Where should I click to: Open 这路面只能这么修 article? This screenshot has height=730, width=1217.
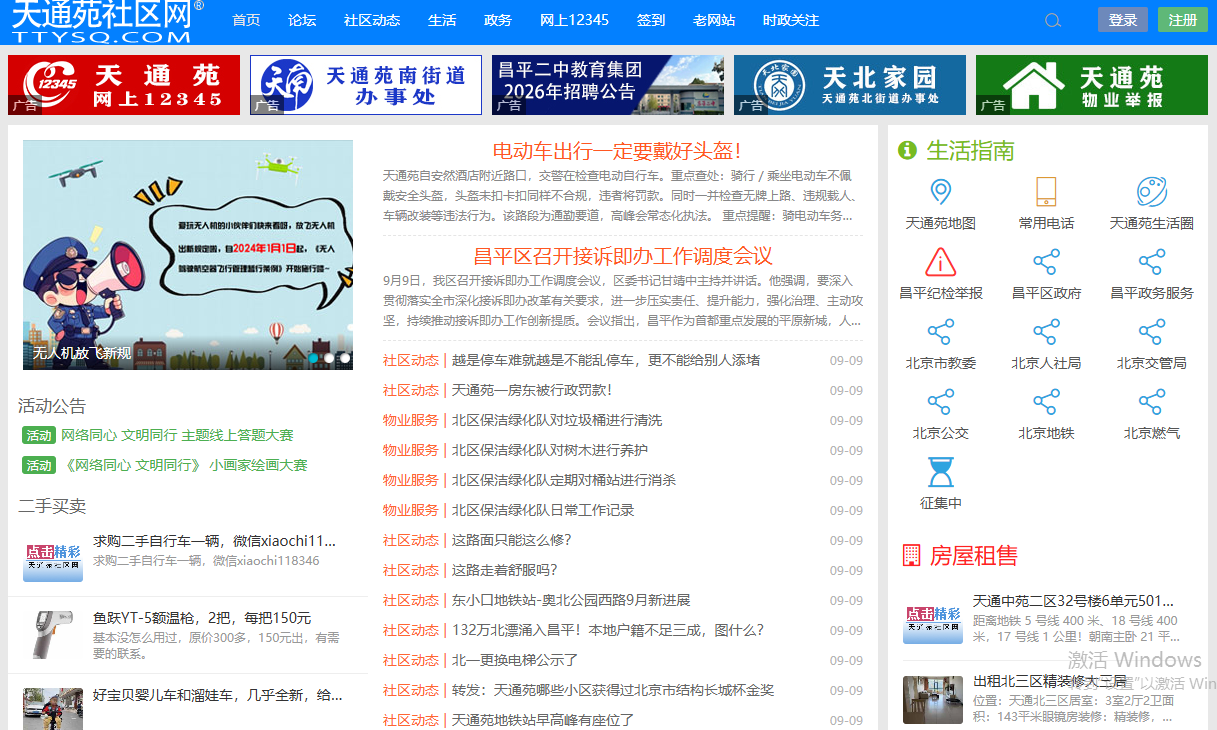512,540
